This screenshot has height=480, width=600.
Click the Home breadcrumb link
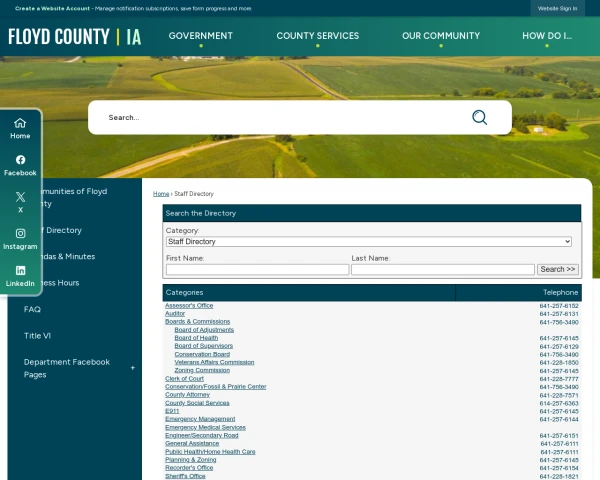160,194
